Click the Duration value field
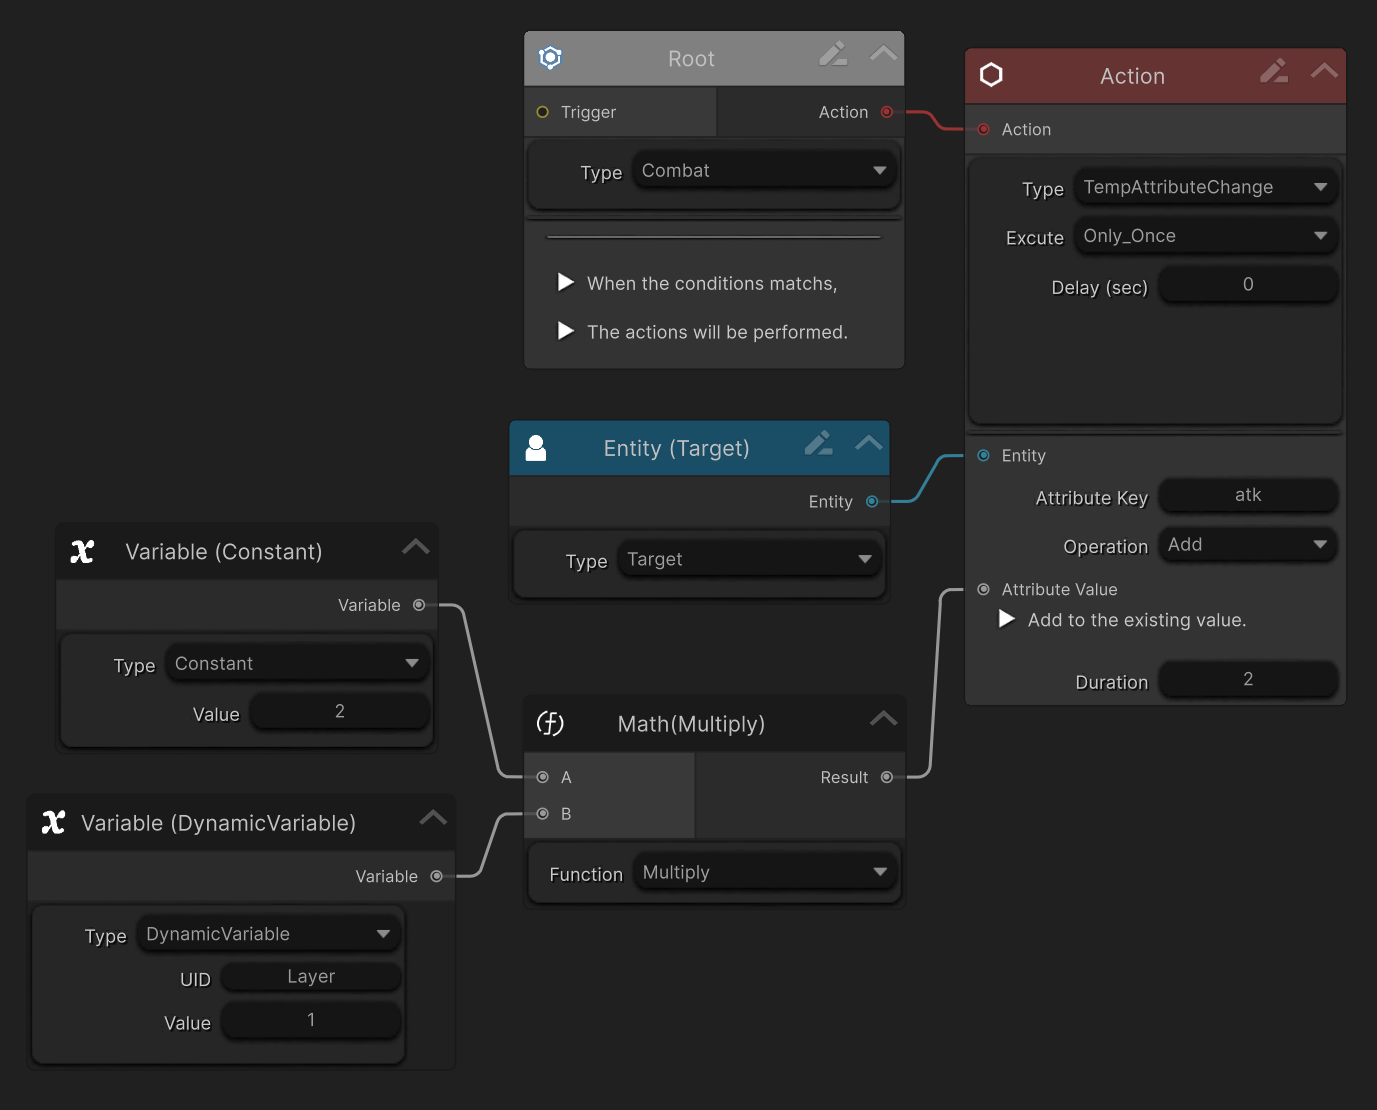Viewport: 1377px width, 1110px height. (1247, 680)
